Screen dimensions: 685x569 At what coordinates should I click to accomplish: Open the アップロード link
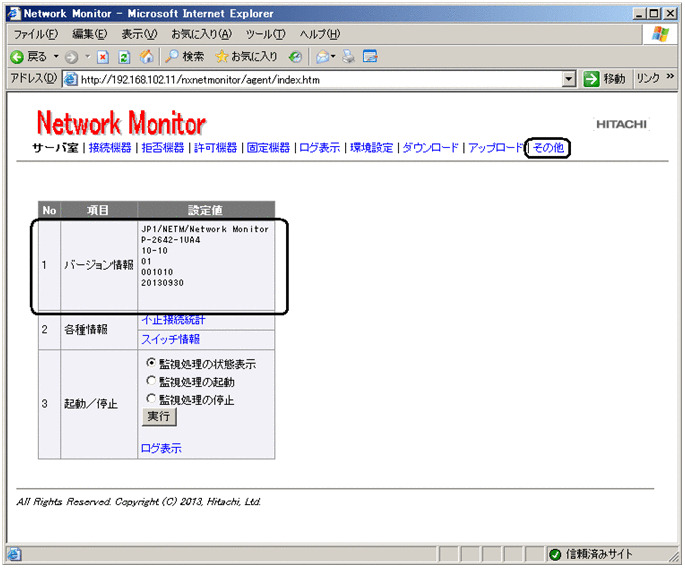496,148
